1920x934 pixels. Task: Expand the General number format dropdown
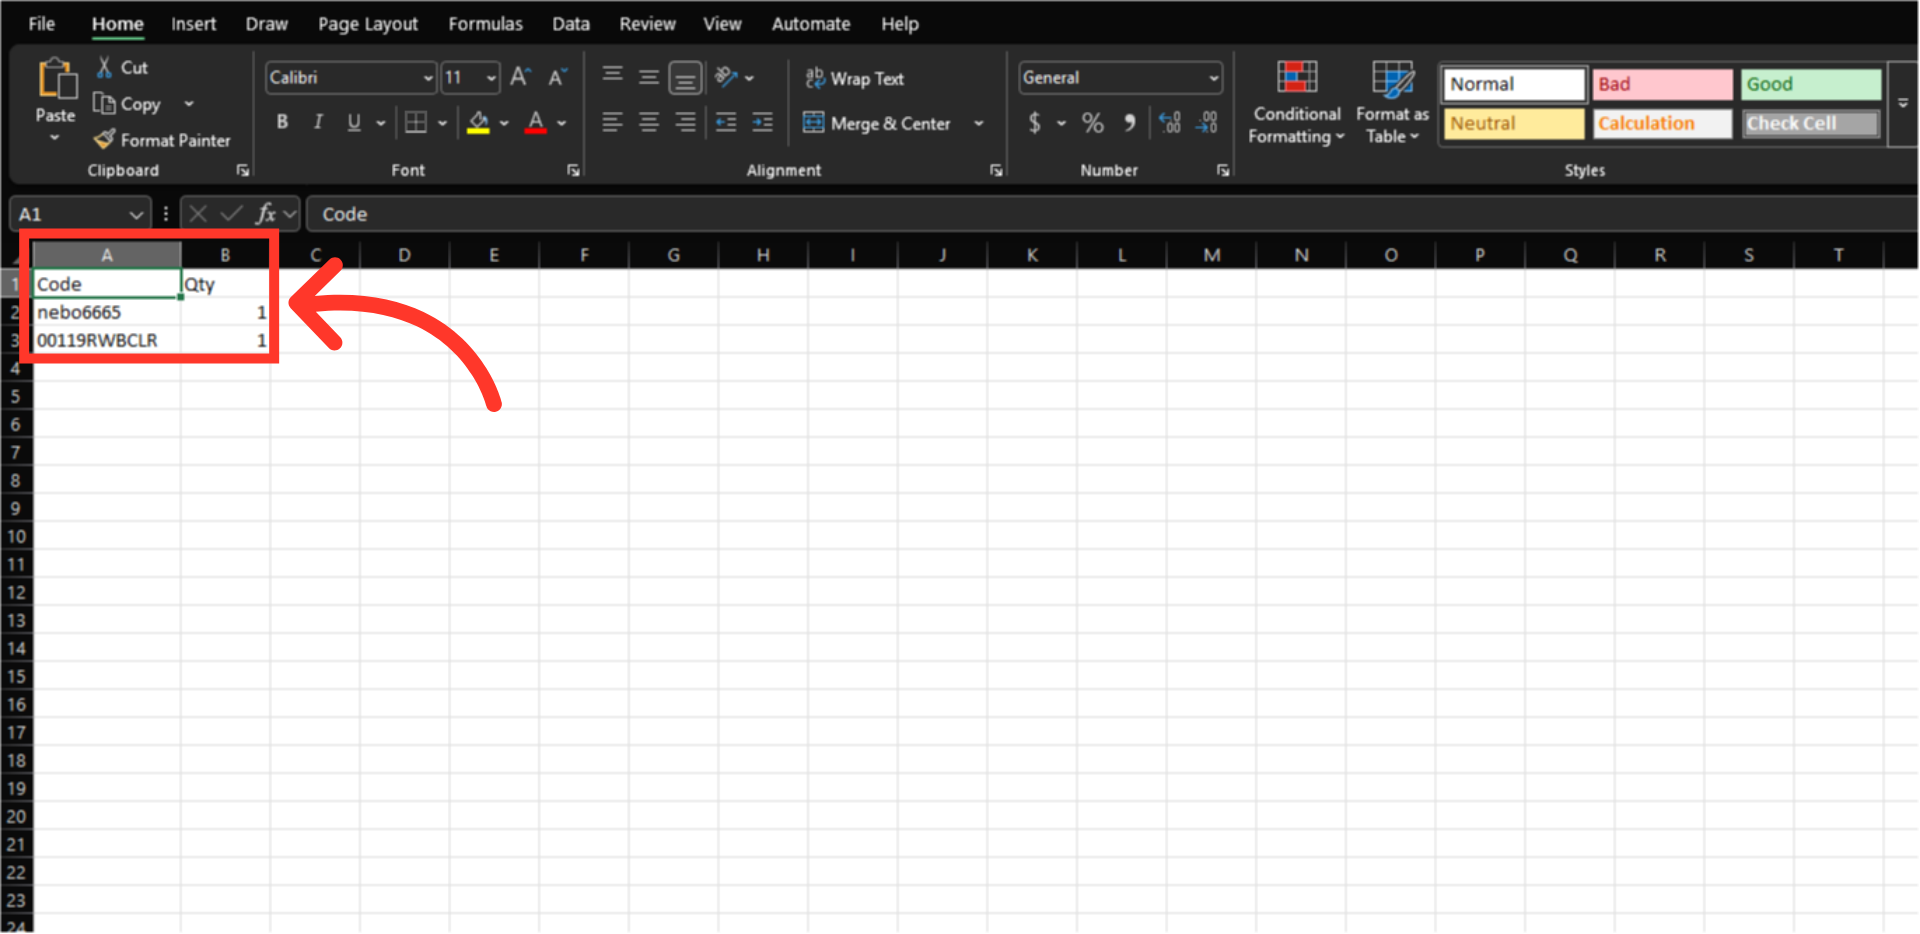1213,78
